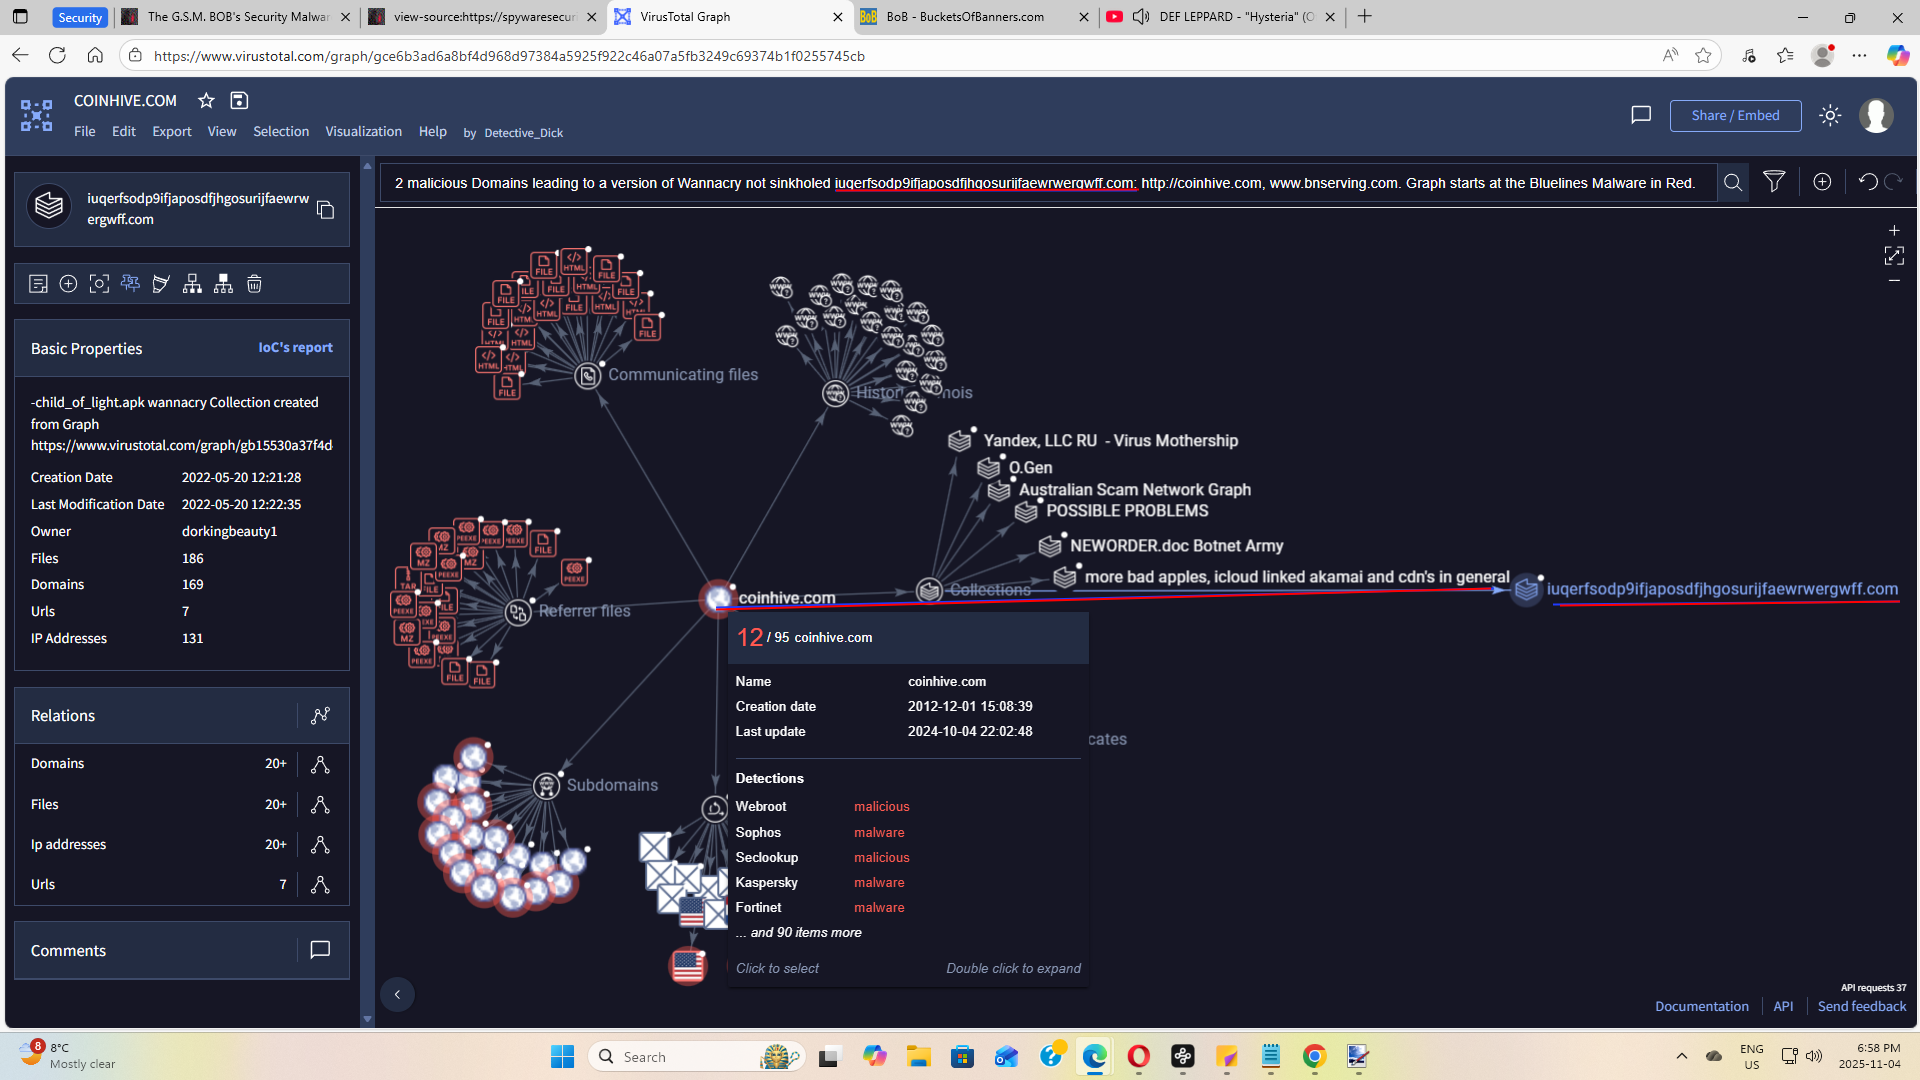1920x1080 pixels.
Task: Click the Share / Embed button
Action: point(1735,115)
